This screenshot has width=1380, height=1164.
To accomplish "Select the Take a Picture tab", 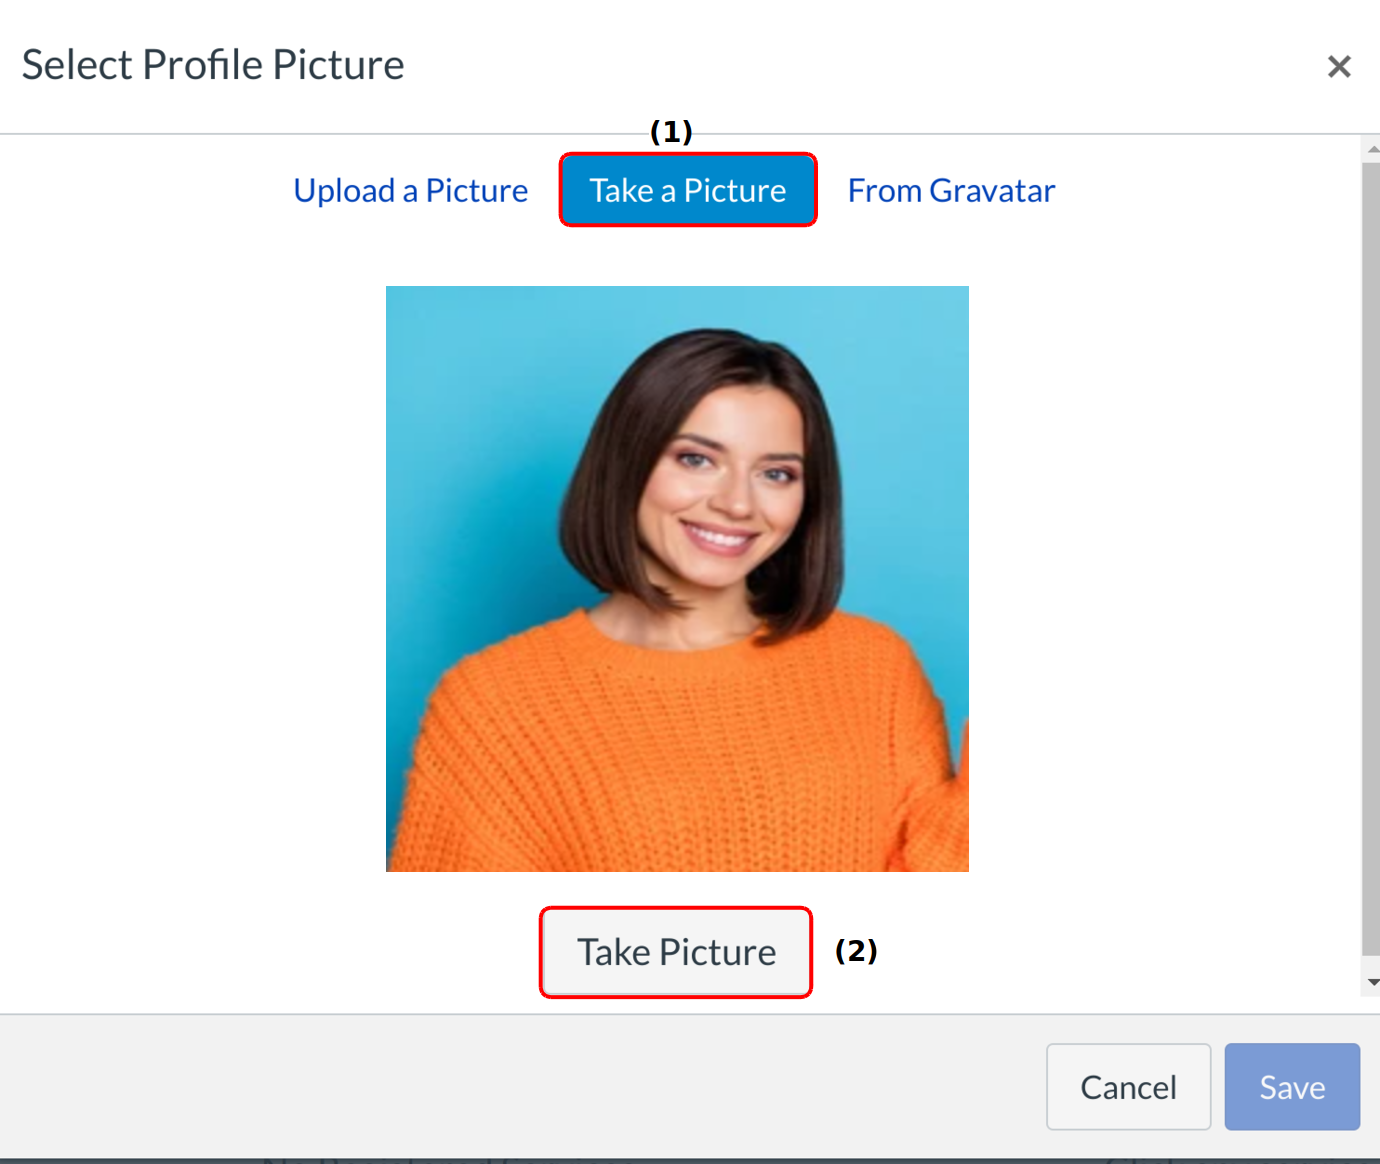I will click(x=688, y=190).
